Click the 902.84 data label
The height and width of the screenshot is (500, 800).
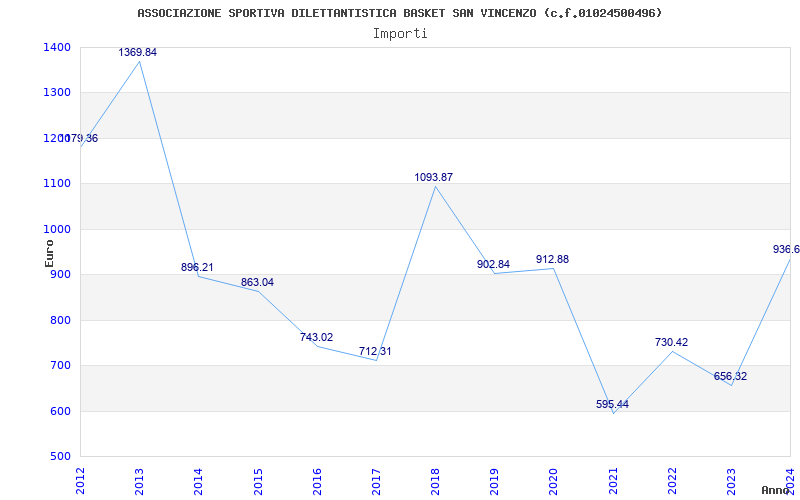493,264
